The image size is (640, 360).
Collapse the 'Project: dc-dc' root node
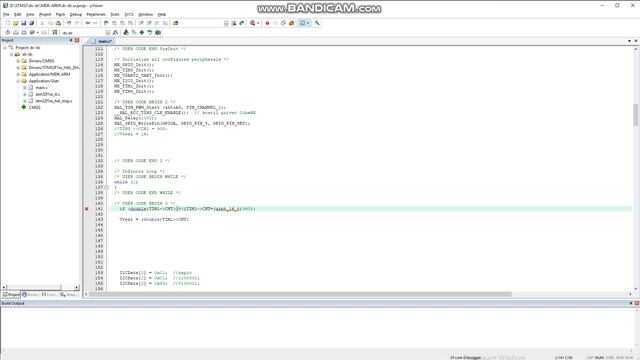pyautogui.click(x=5, y=48)
